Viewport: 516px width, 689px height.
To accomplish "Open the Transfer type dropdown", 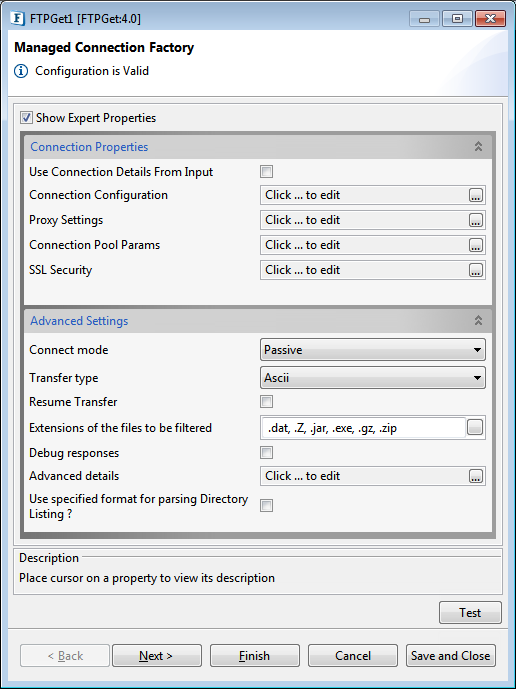I will pyautogui.click(x=373, y=378).
